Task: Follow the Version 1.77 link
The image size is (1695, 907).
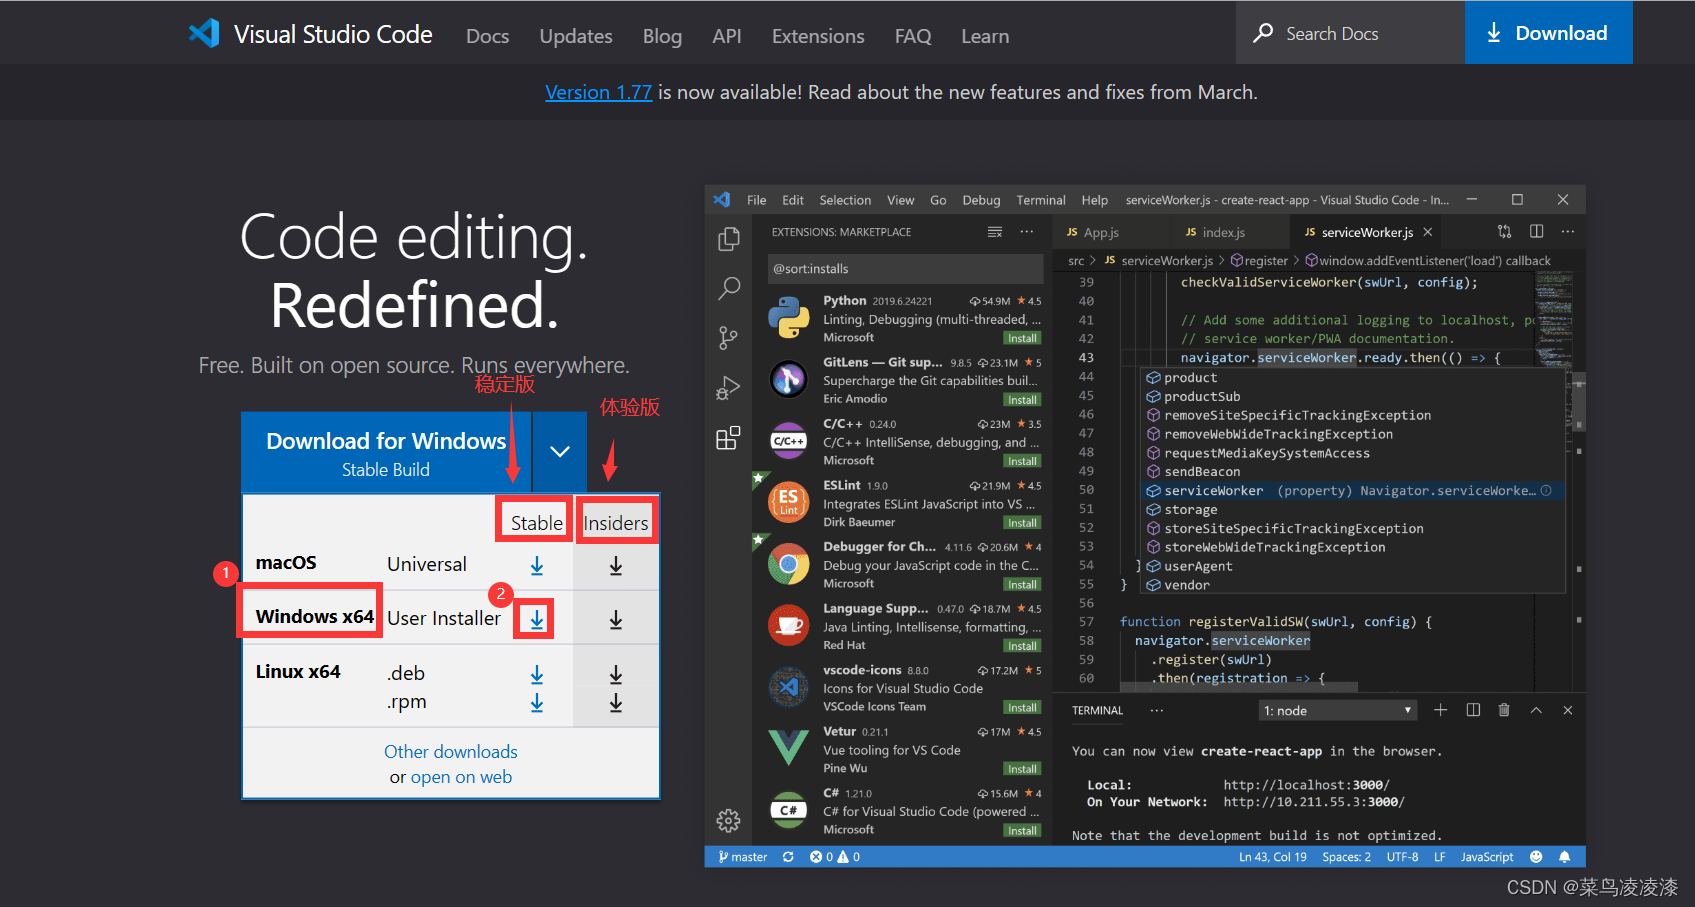Action: coord(598,92)
